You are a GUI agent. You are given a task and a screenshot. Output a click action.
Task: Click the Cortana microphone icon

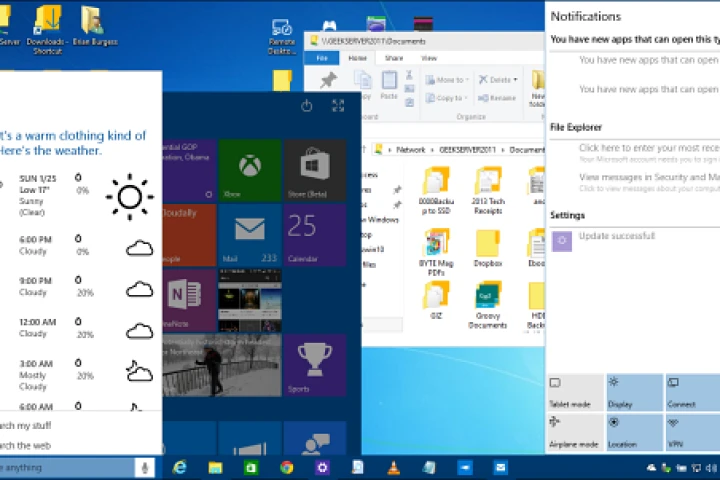tap(145, 468)
